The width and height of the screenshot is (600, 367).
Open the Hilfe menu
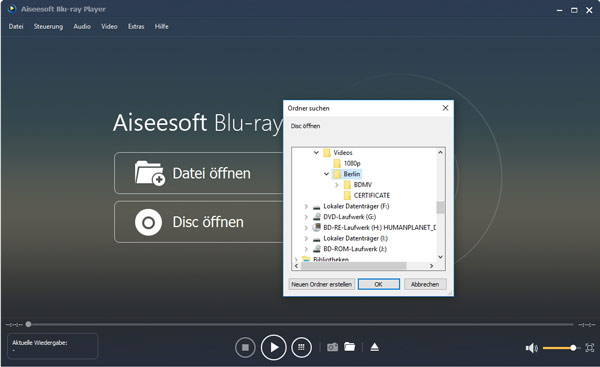pyautogui.click(x=161, y=26)
